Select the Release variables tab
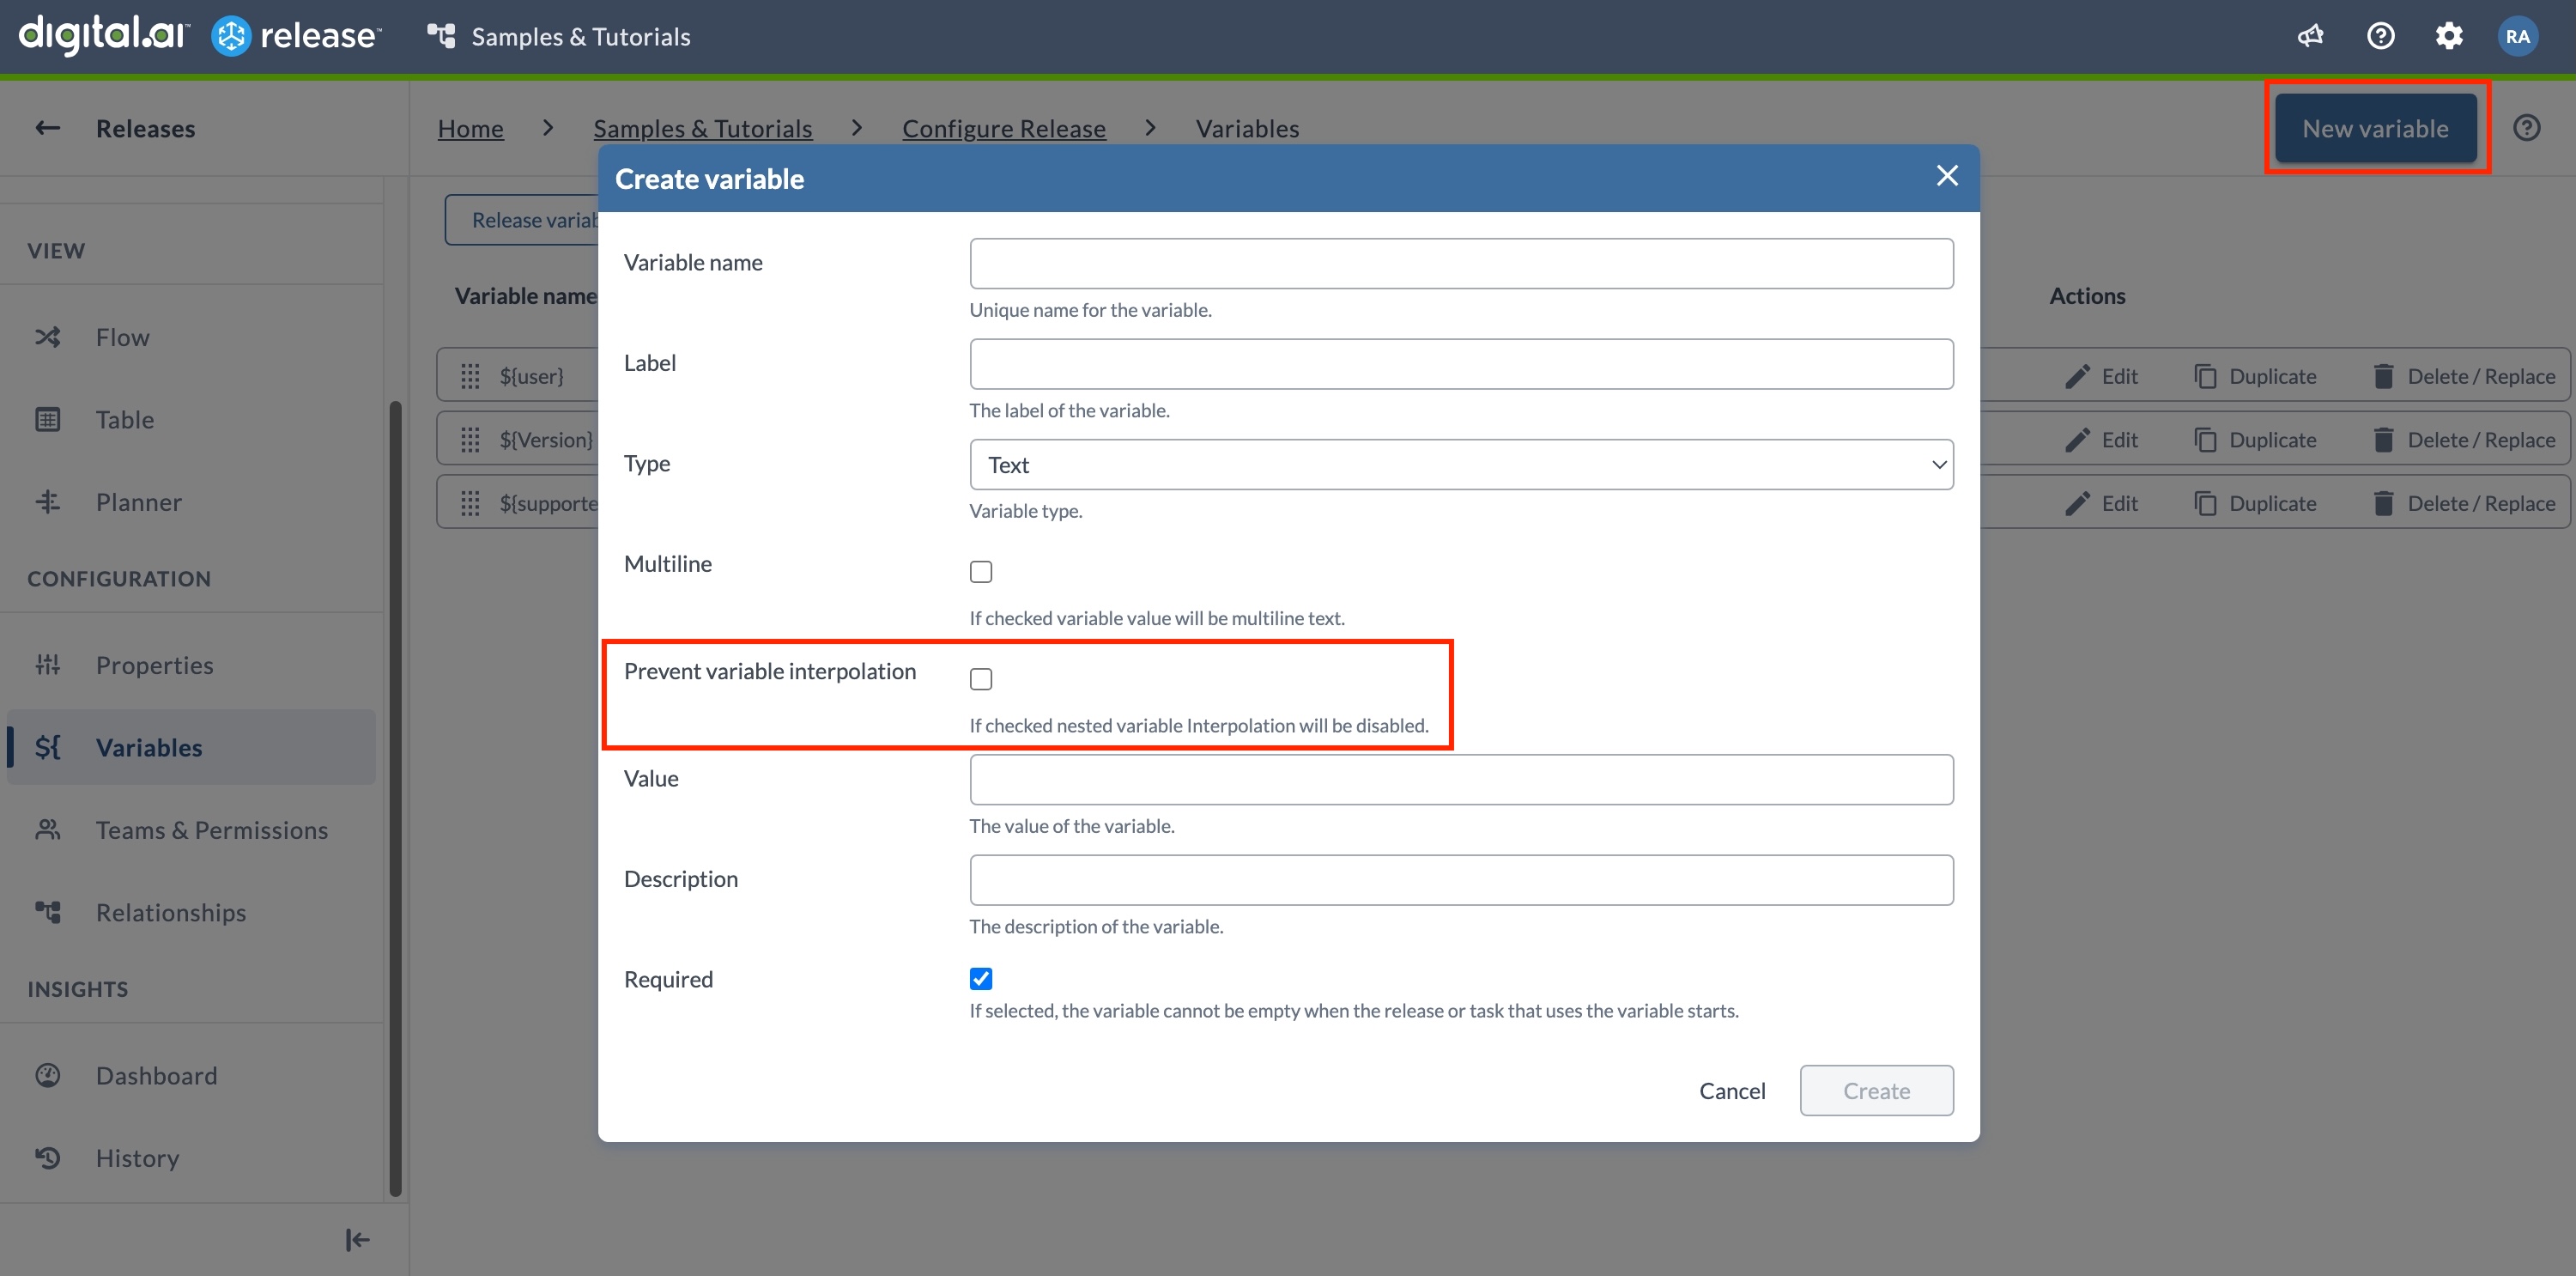The width and height of the screenshot is (2576, 1276). tap(522, 220)
